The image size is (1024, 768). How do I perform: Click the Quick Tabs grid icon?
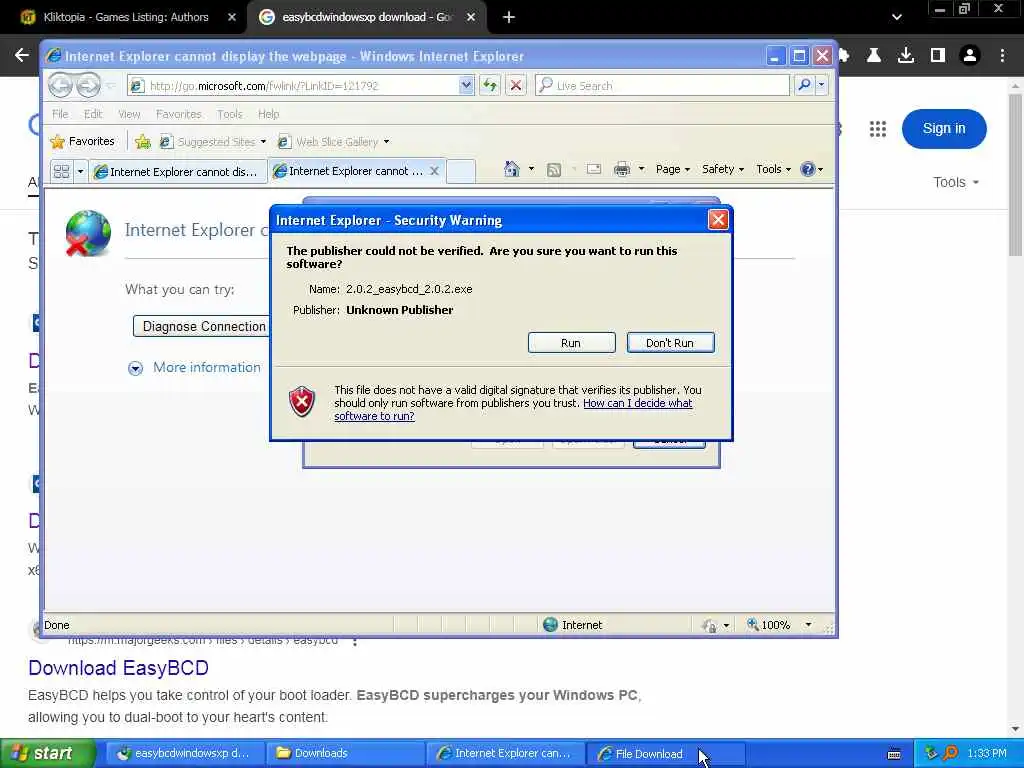click(x=61, y=172)
